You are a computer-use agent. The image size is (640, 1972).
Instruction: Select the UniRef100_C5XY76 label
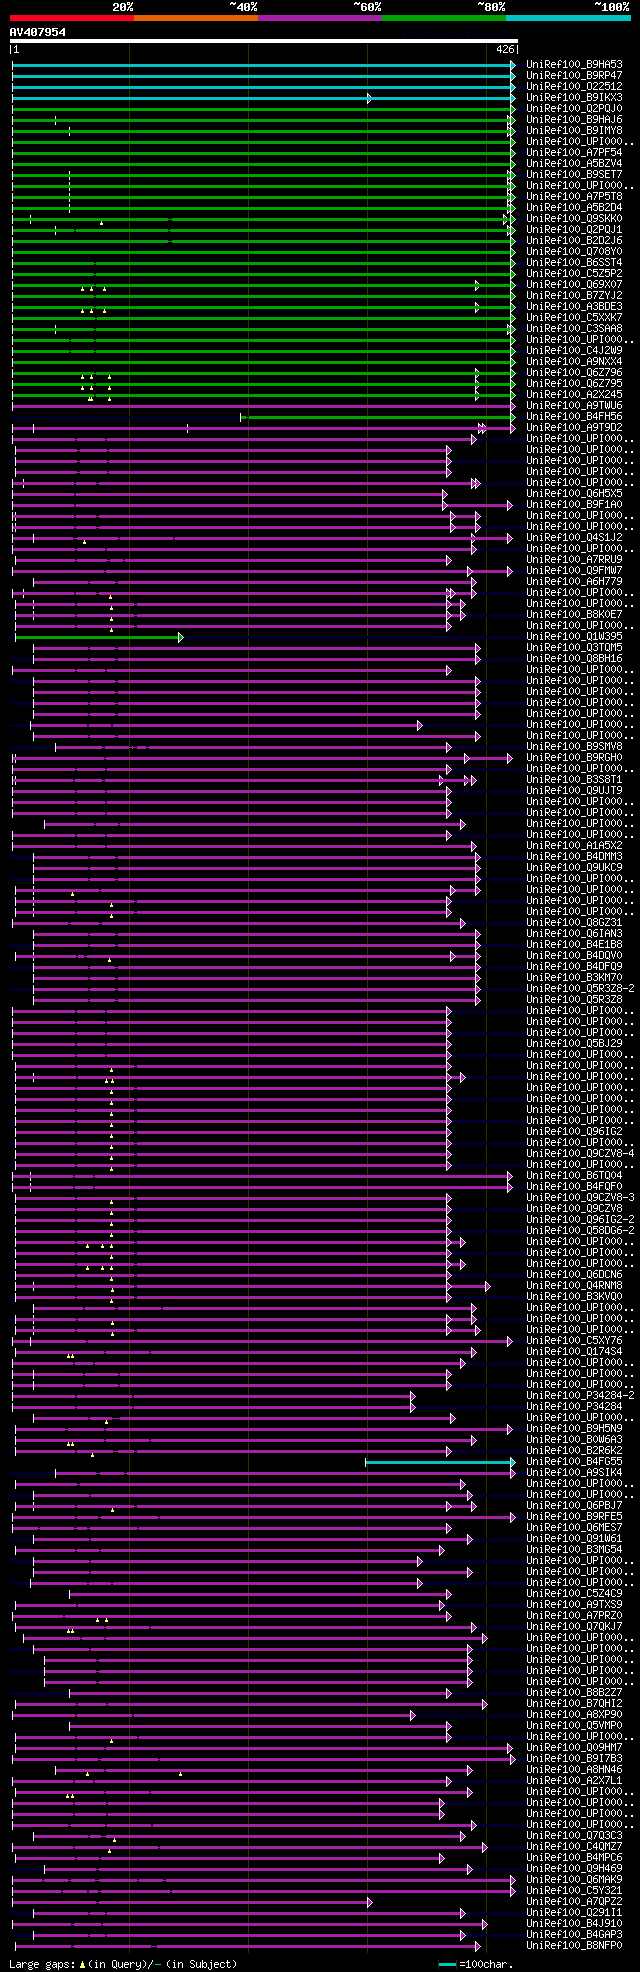pos(574,1341)
